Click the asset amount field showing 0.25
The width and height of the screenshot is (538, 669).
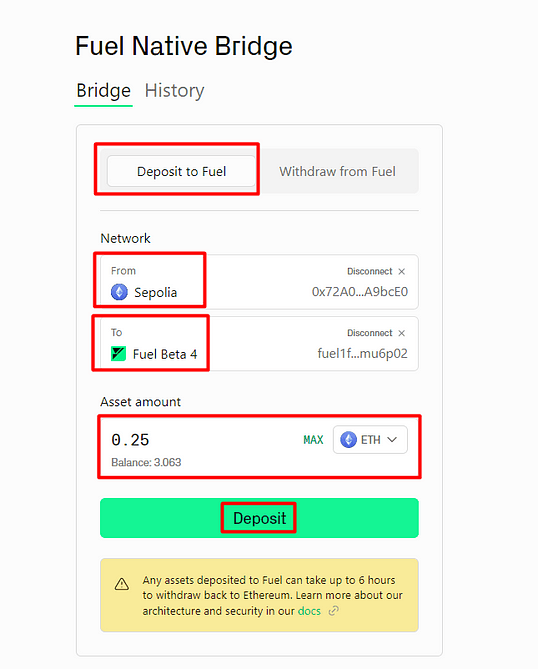[x=203, y=440]
